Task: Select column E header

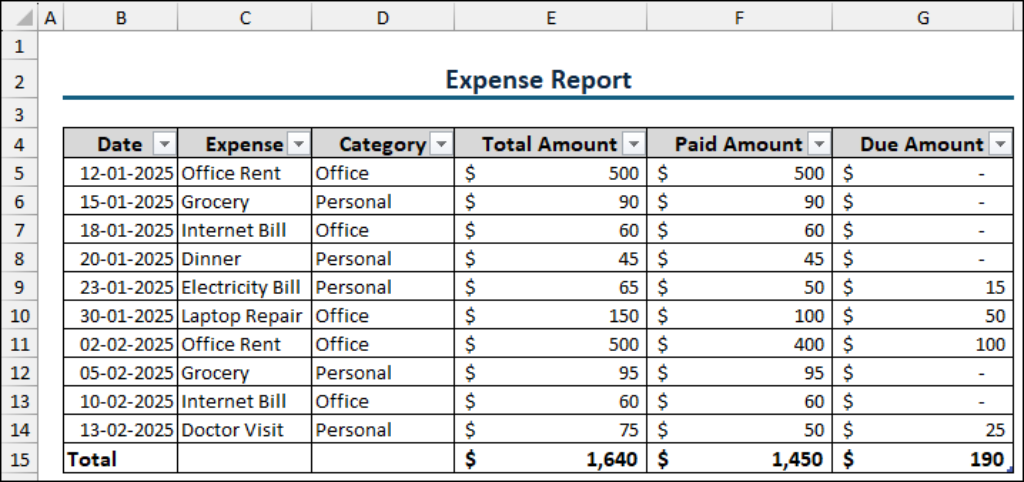Action: click(551, 19)
